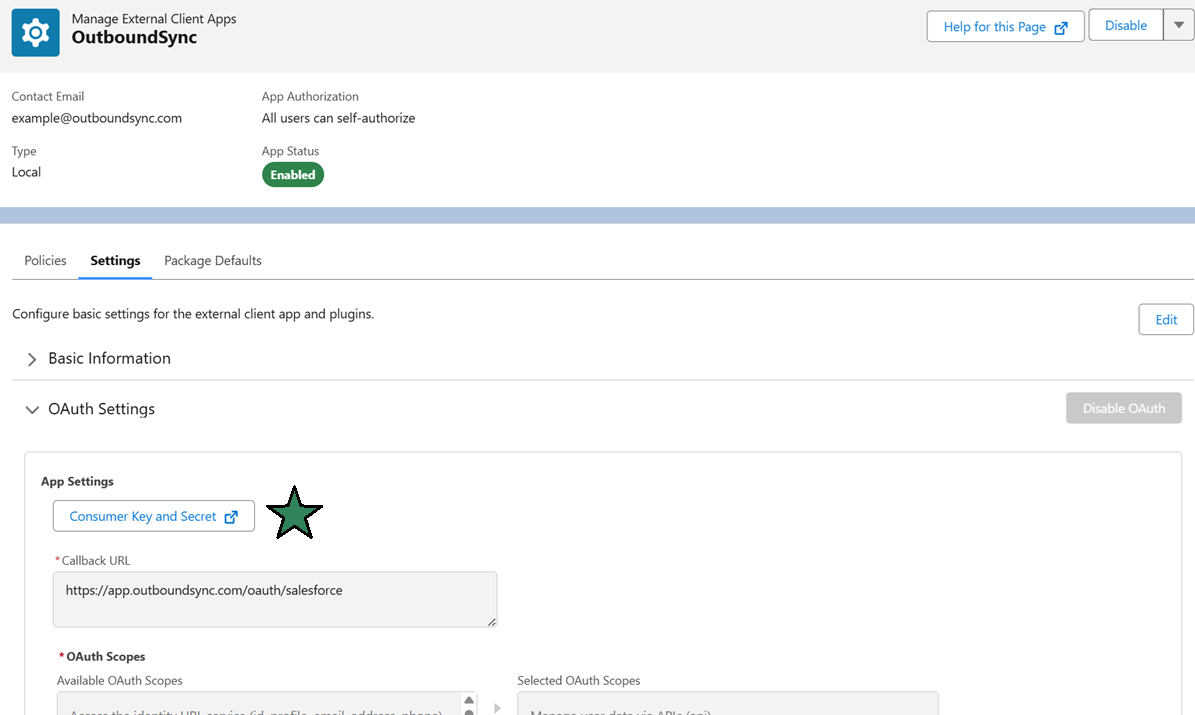
Task: Click the gear icon beside OutboundSync title
Action: point(35,32)
